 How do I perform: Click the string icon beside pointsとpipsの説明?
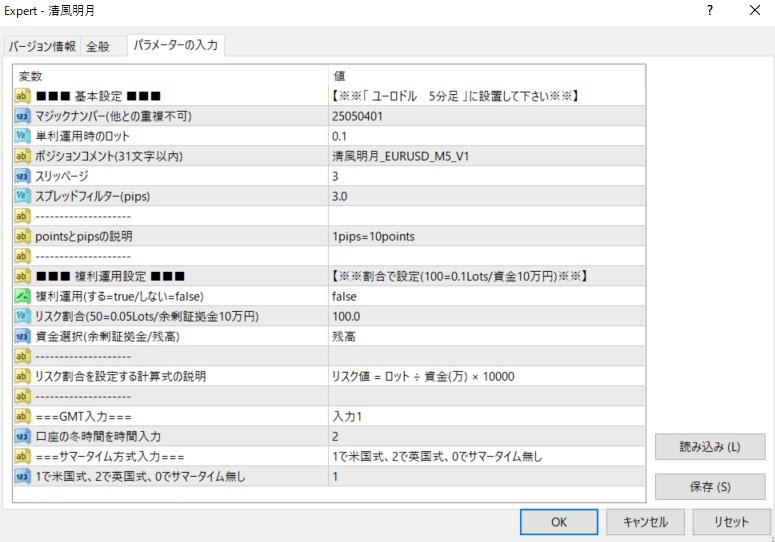coord(22,236)
